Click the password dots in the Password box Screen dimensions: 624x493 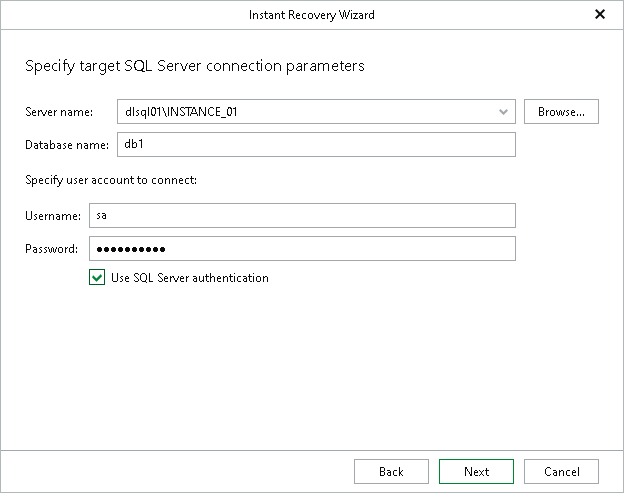tap(131, 249)
